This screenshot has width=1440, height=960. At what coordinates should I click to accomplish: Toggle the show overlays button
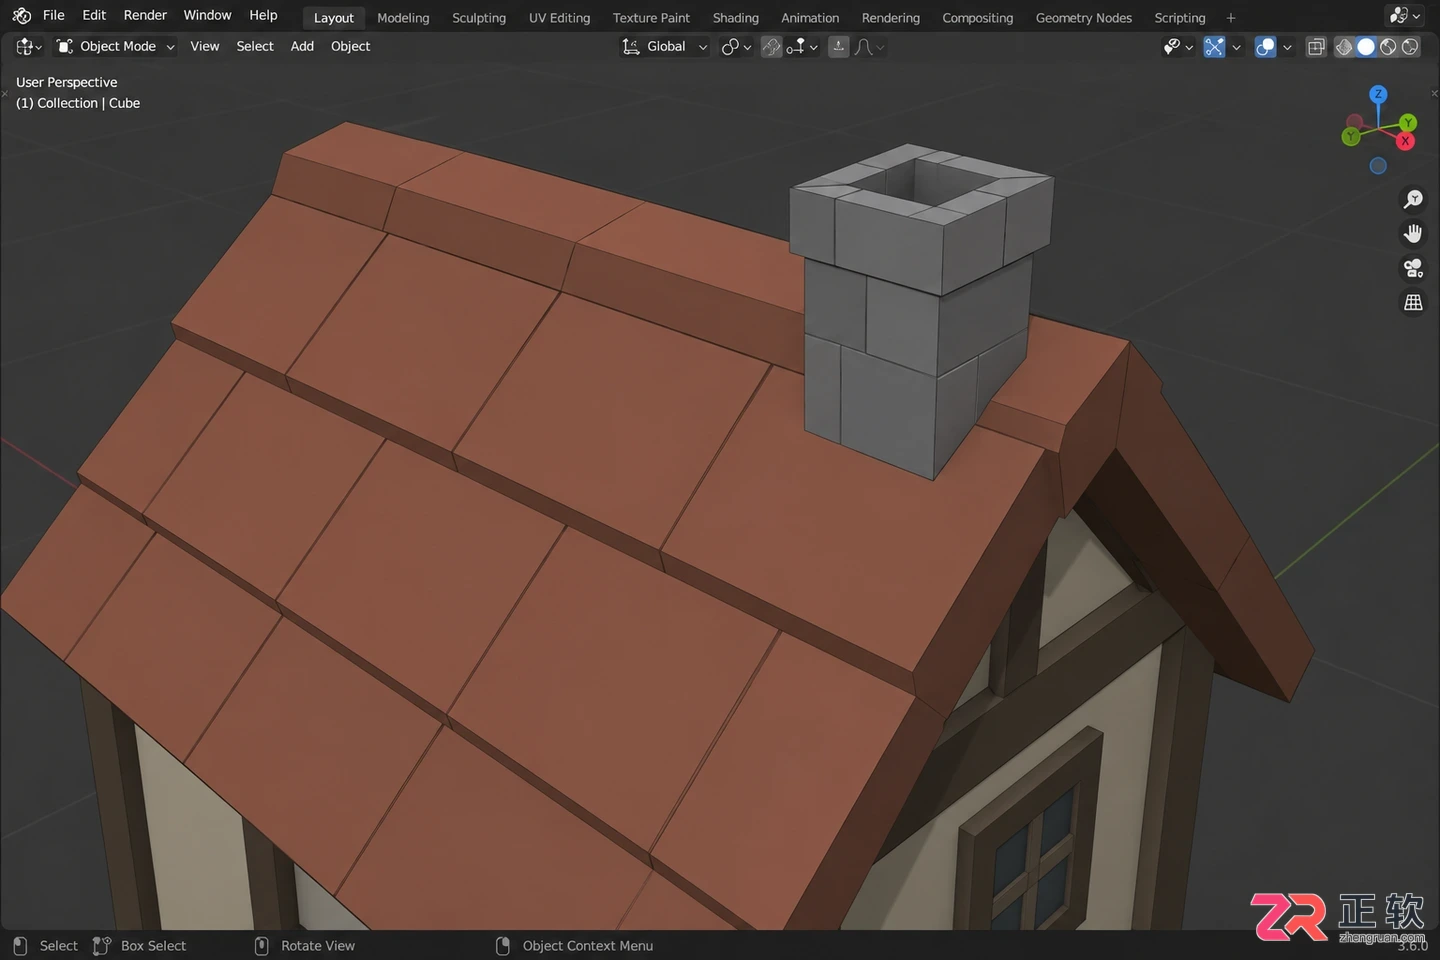[x=1265, y=46]
